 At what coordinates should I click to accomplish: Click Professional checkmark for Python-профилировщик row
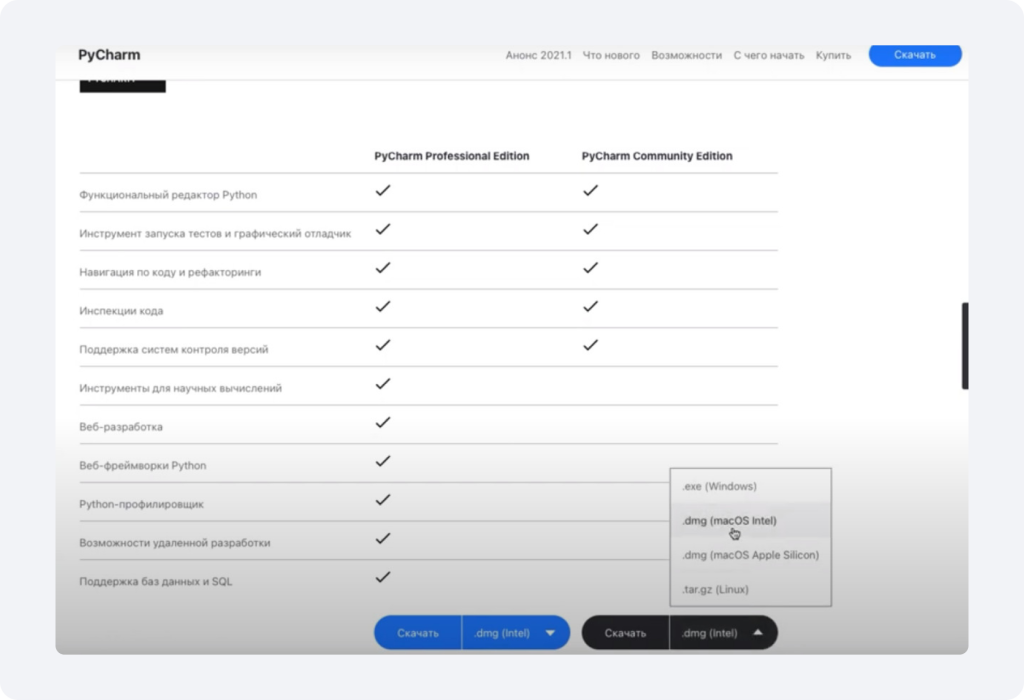(x=382, y=500)
